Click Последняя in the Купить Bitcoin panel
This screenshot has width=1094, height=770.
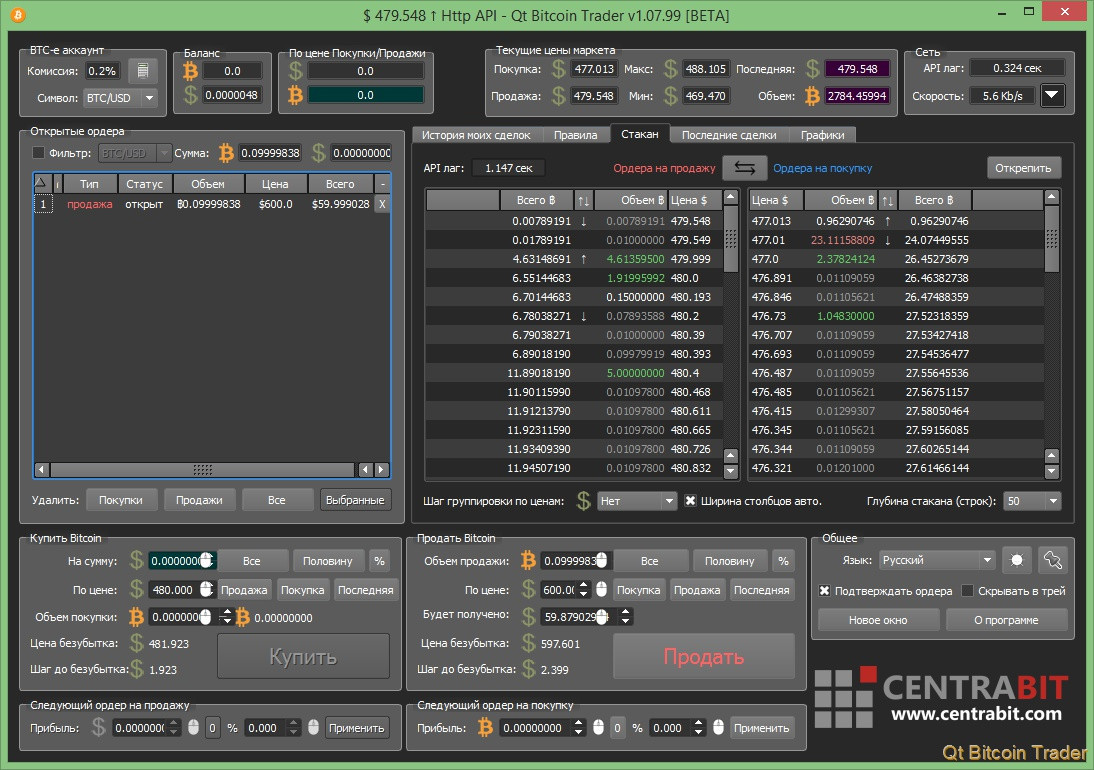pos(366,590)
